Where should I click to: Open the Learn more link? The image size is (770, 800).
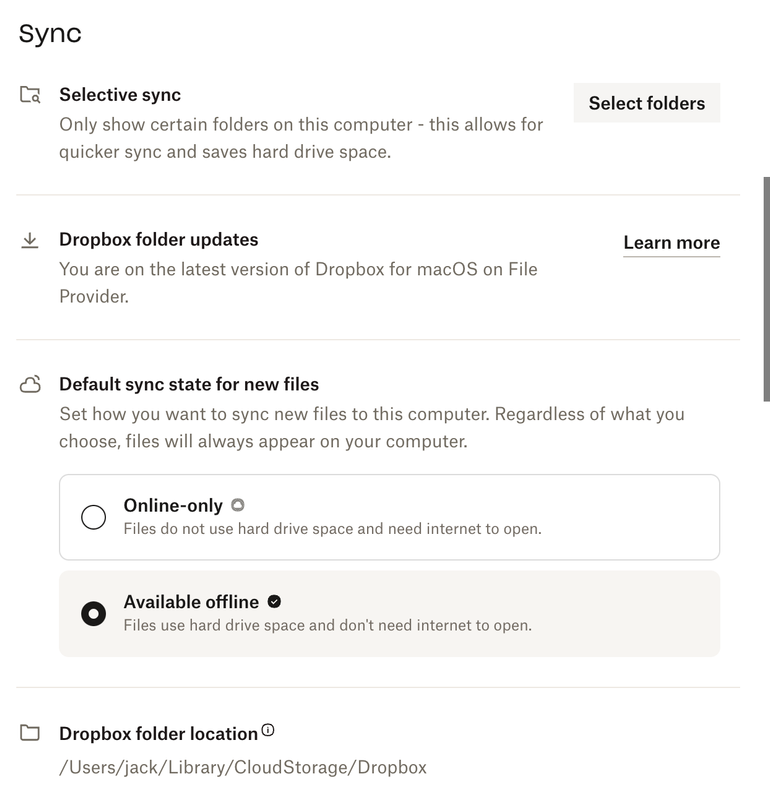(671, 243)
